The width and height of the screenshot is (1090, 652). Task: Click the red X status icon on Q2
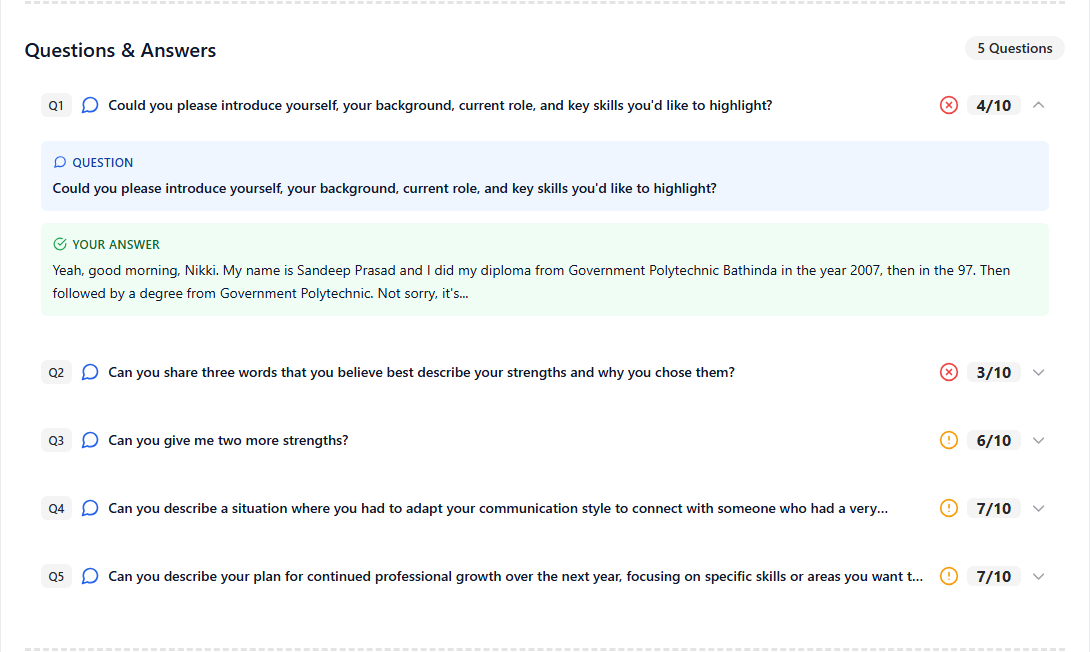[x=949, y=372]
